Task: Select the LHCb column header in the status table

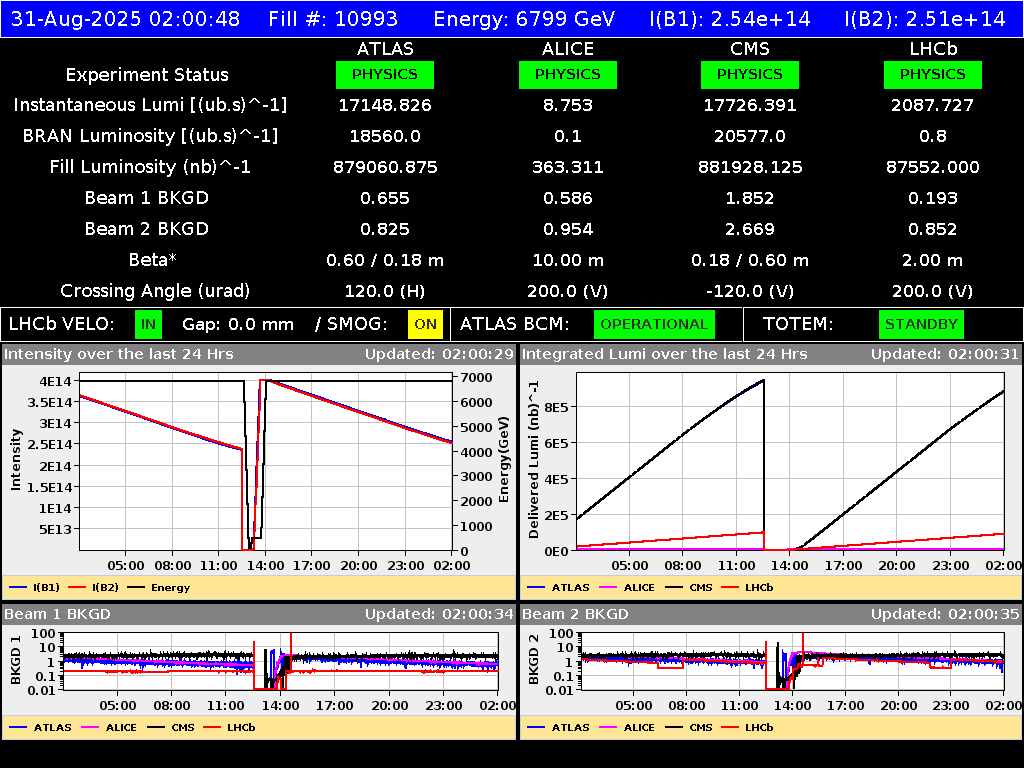Action: pyautogui.click(x=933, y=49)
